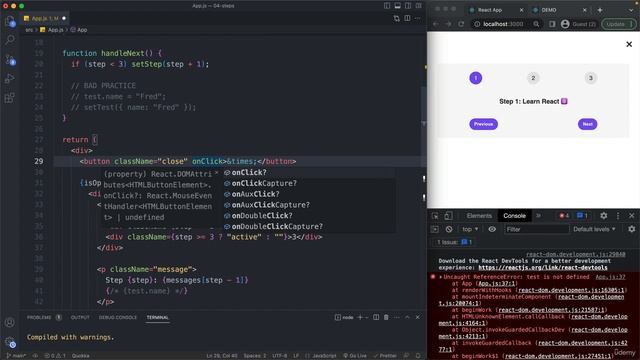Open the Manage gear in VS Code activity bar
The width and height of the screenshot is (640, 360).
10,342
